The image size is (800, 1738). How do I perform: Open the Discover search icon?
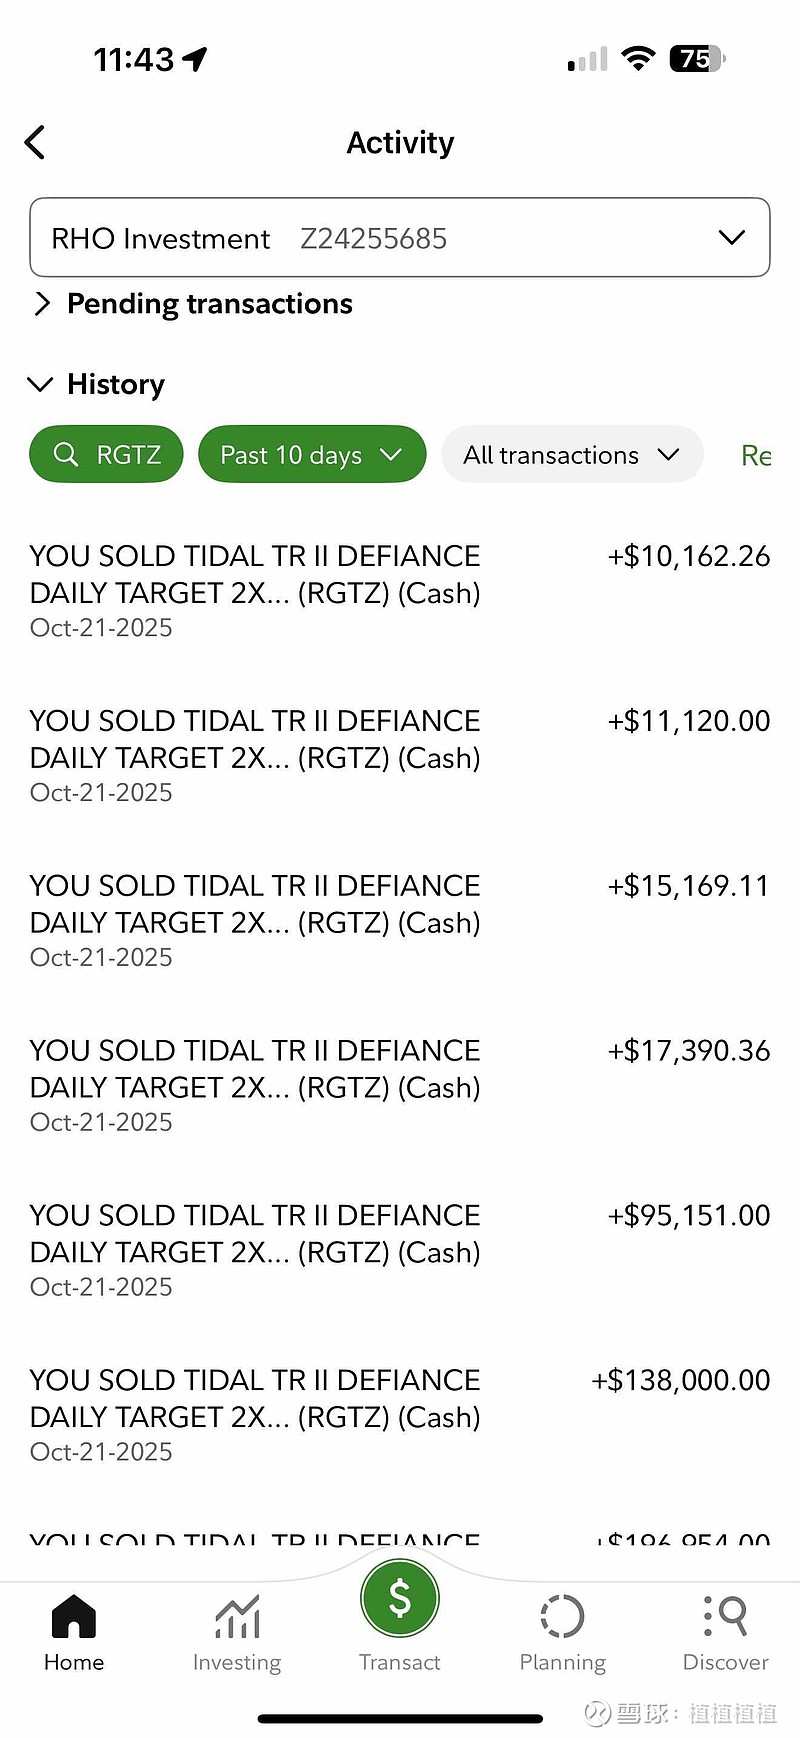[726, 1617]
